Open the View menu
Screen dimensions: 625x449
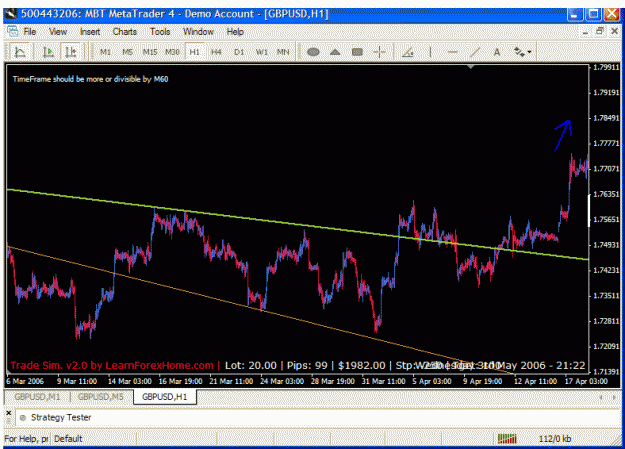(58, 32)
